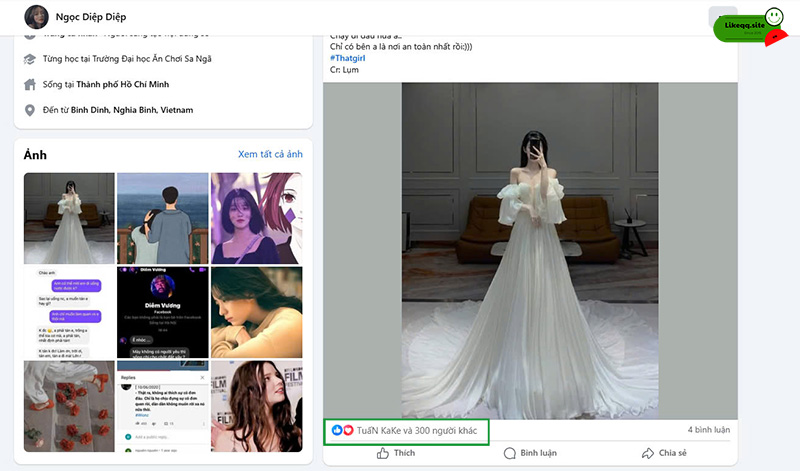View TuấN KaKe và 300 người khác reactions

[x=417, y=431]
